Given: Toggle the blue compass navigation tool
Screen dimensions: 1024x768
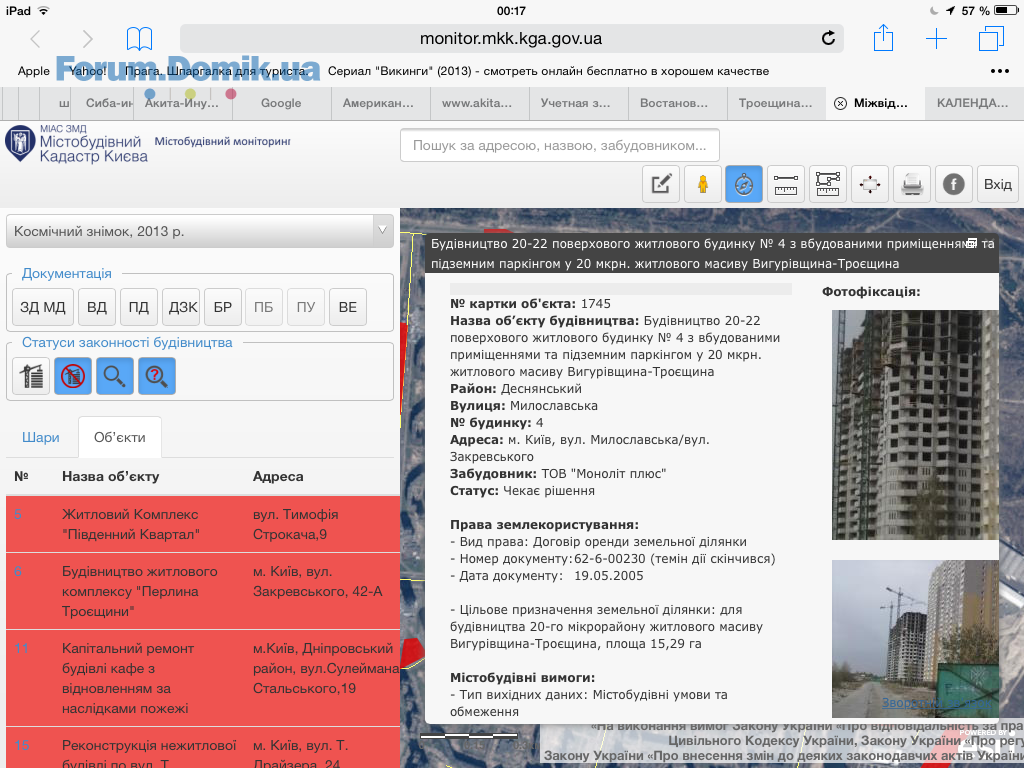Looking at the screenshot, I should pos(744,184).
